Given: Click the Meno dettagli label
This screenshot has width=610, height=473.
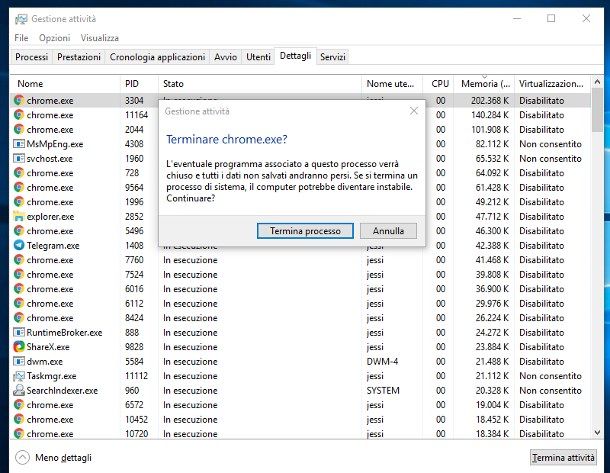Looking at the screenshot, I should pos(63,457).
